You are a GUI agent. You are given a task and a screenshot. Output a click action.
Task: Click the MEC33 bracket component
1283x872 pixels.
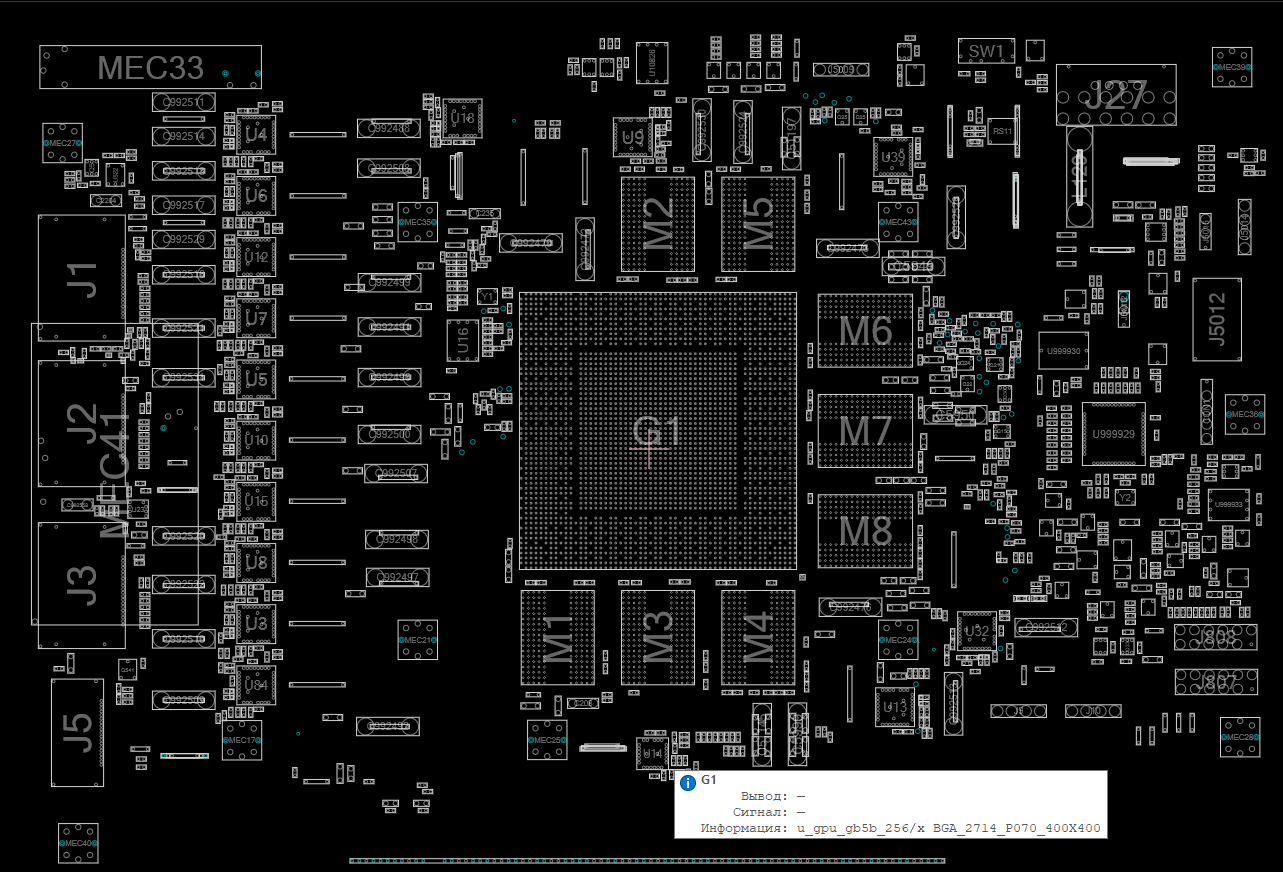(150, 67)
